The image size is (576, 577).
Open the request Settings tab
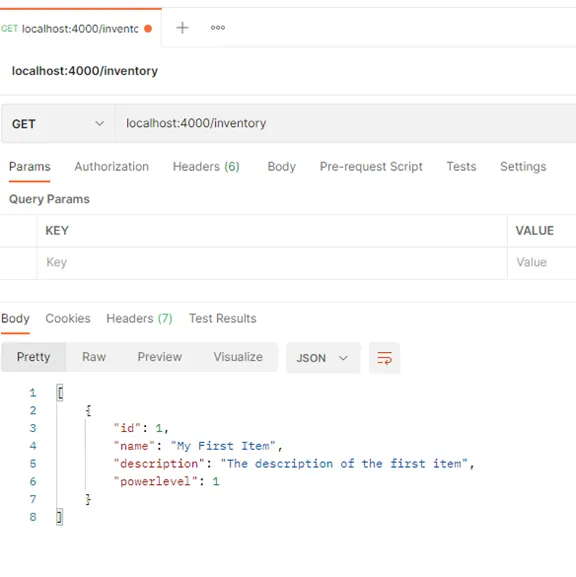tap(523, 167)
